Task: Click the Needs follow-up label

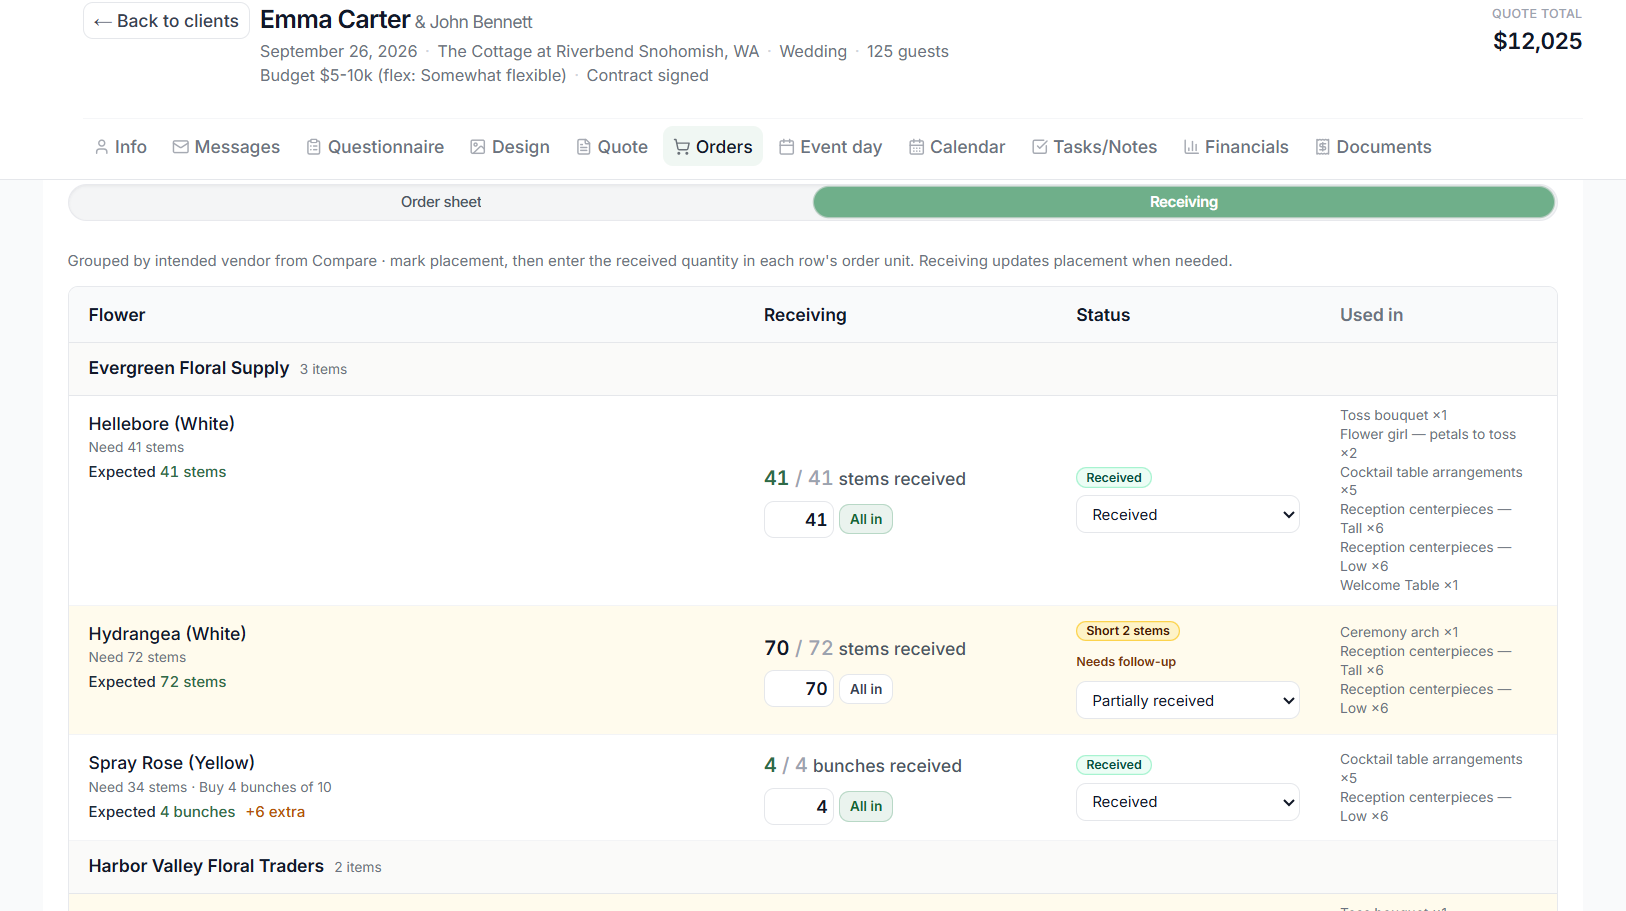Action: (1126, 662)
